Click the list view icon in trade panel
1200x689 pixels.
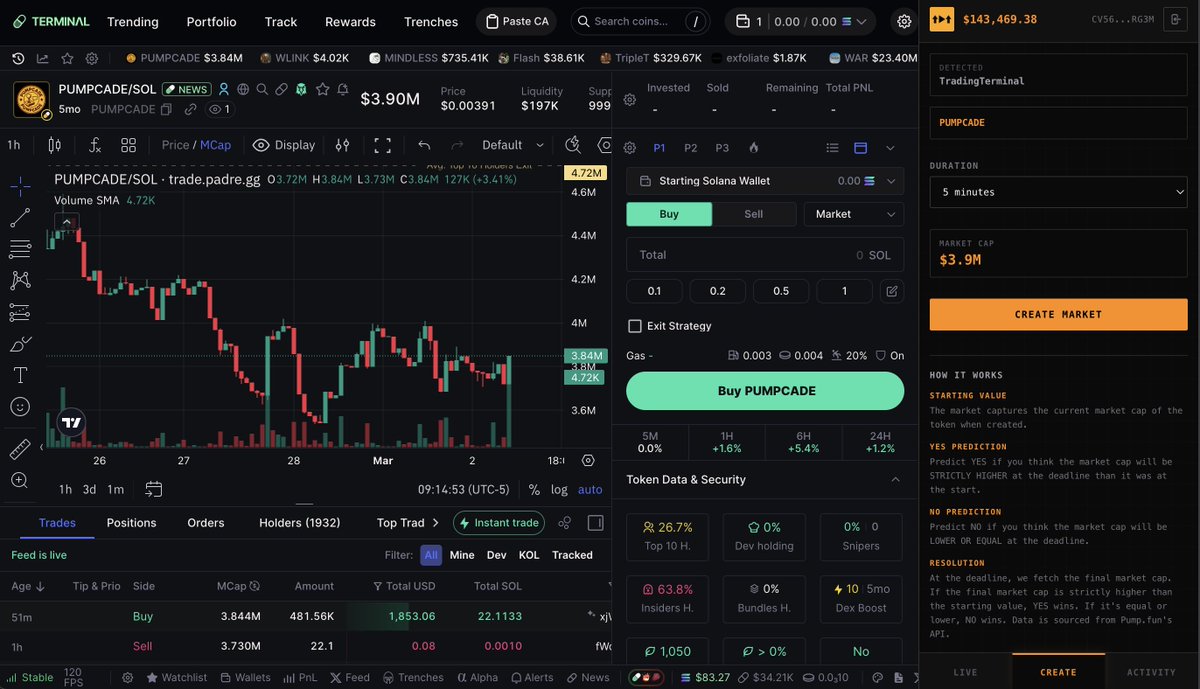[832, 148]
